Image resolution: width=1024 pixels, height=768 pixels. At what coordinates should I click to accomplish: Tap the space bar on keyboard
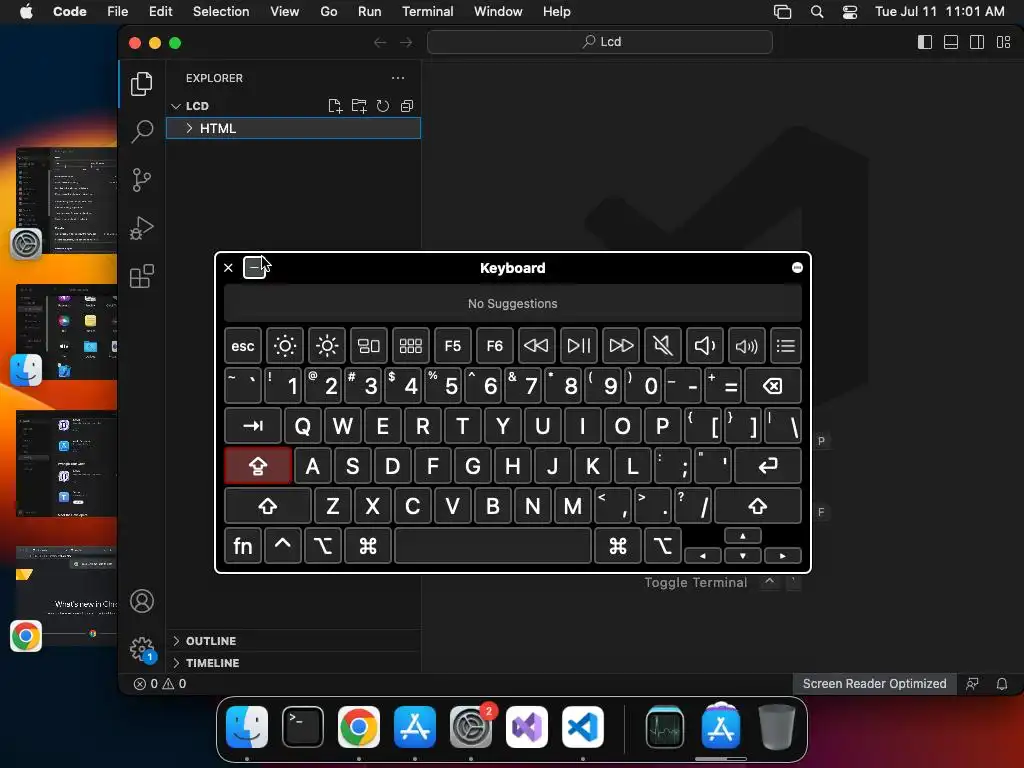[493, 545]
